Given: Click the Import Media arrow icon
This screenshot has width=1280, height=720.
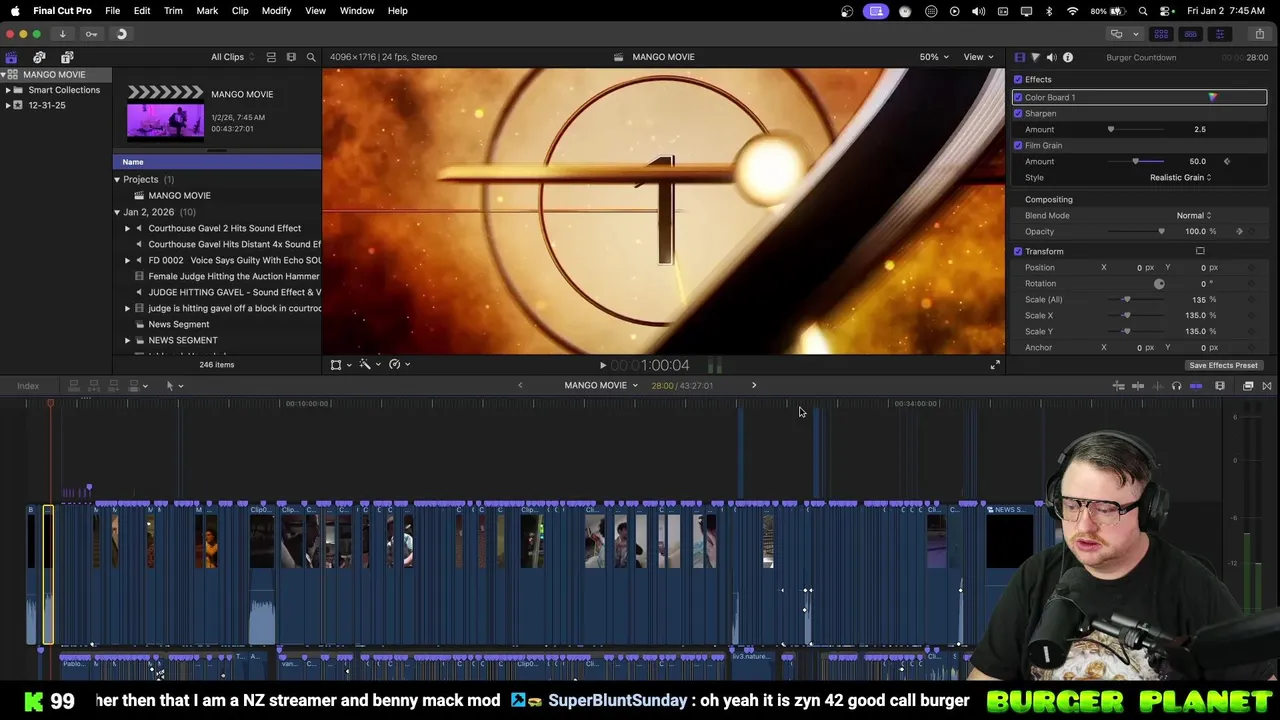Looking at the screenshot, I should click(62, 34).
